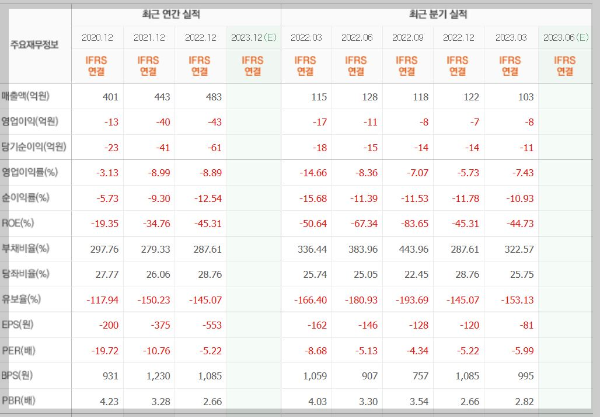This screenshot has height=417, width=600.
Task: Select PER value -5.99
Action: click(x=522, y=351)
